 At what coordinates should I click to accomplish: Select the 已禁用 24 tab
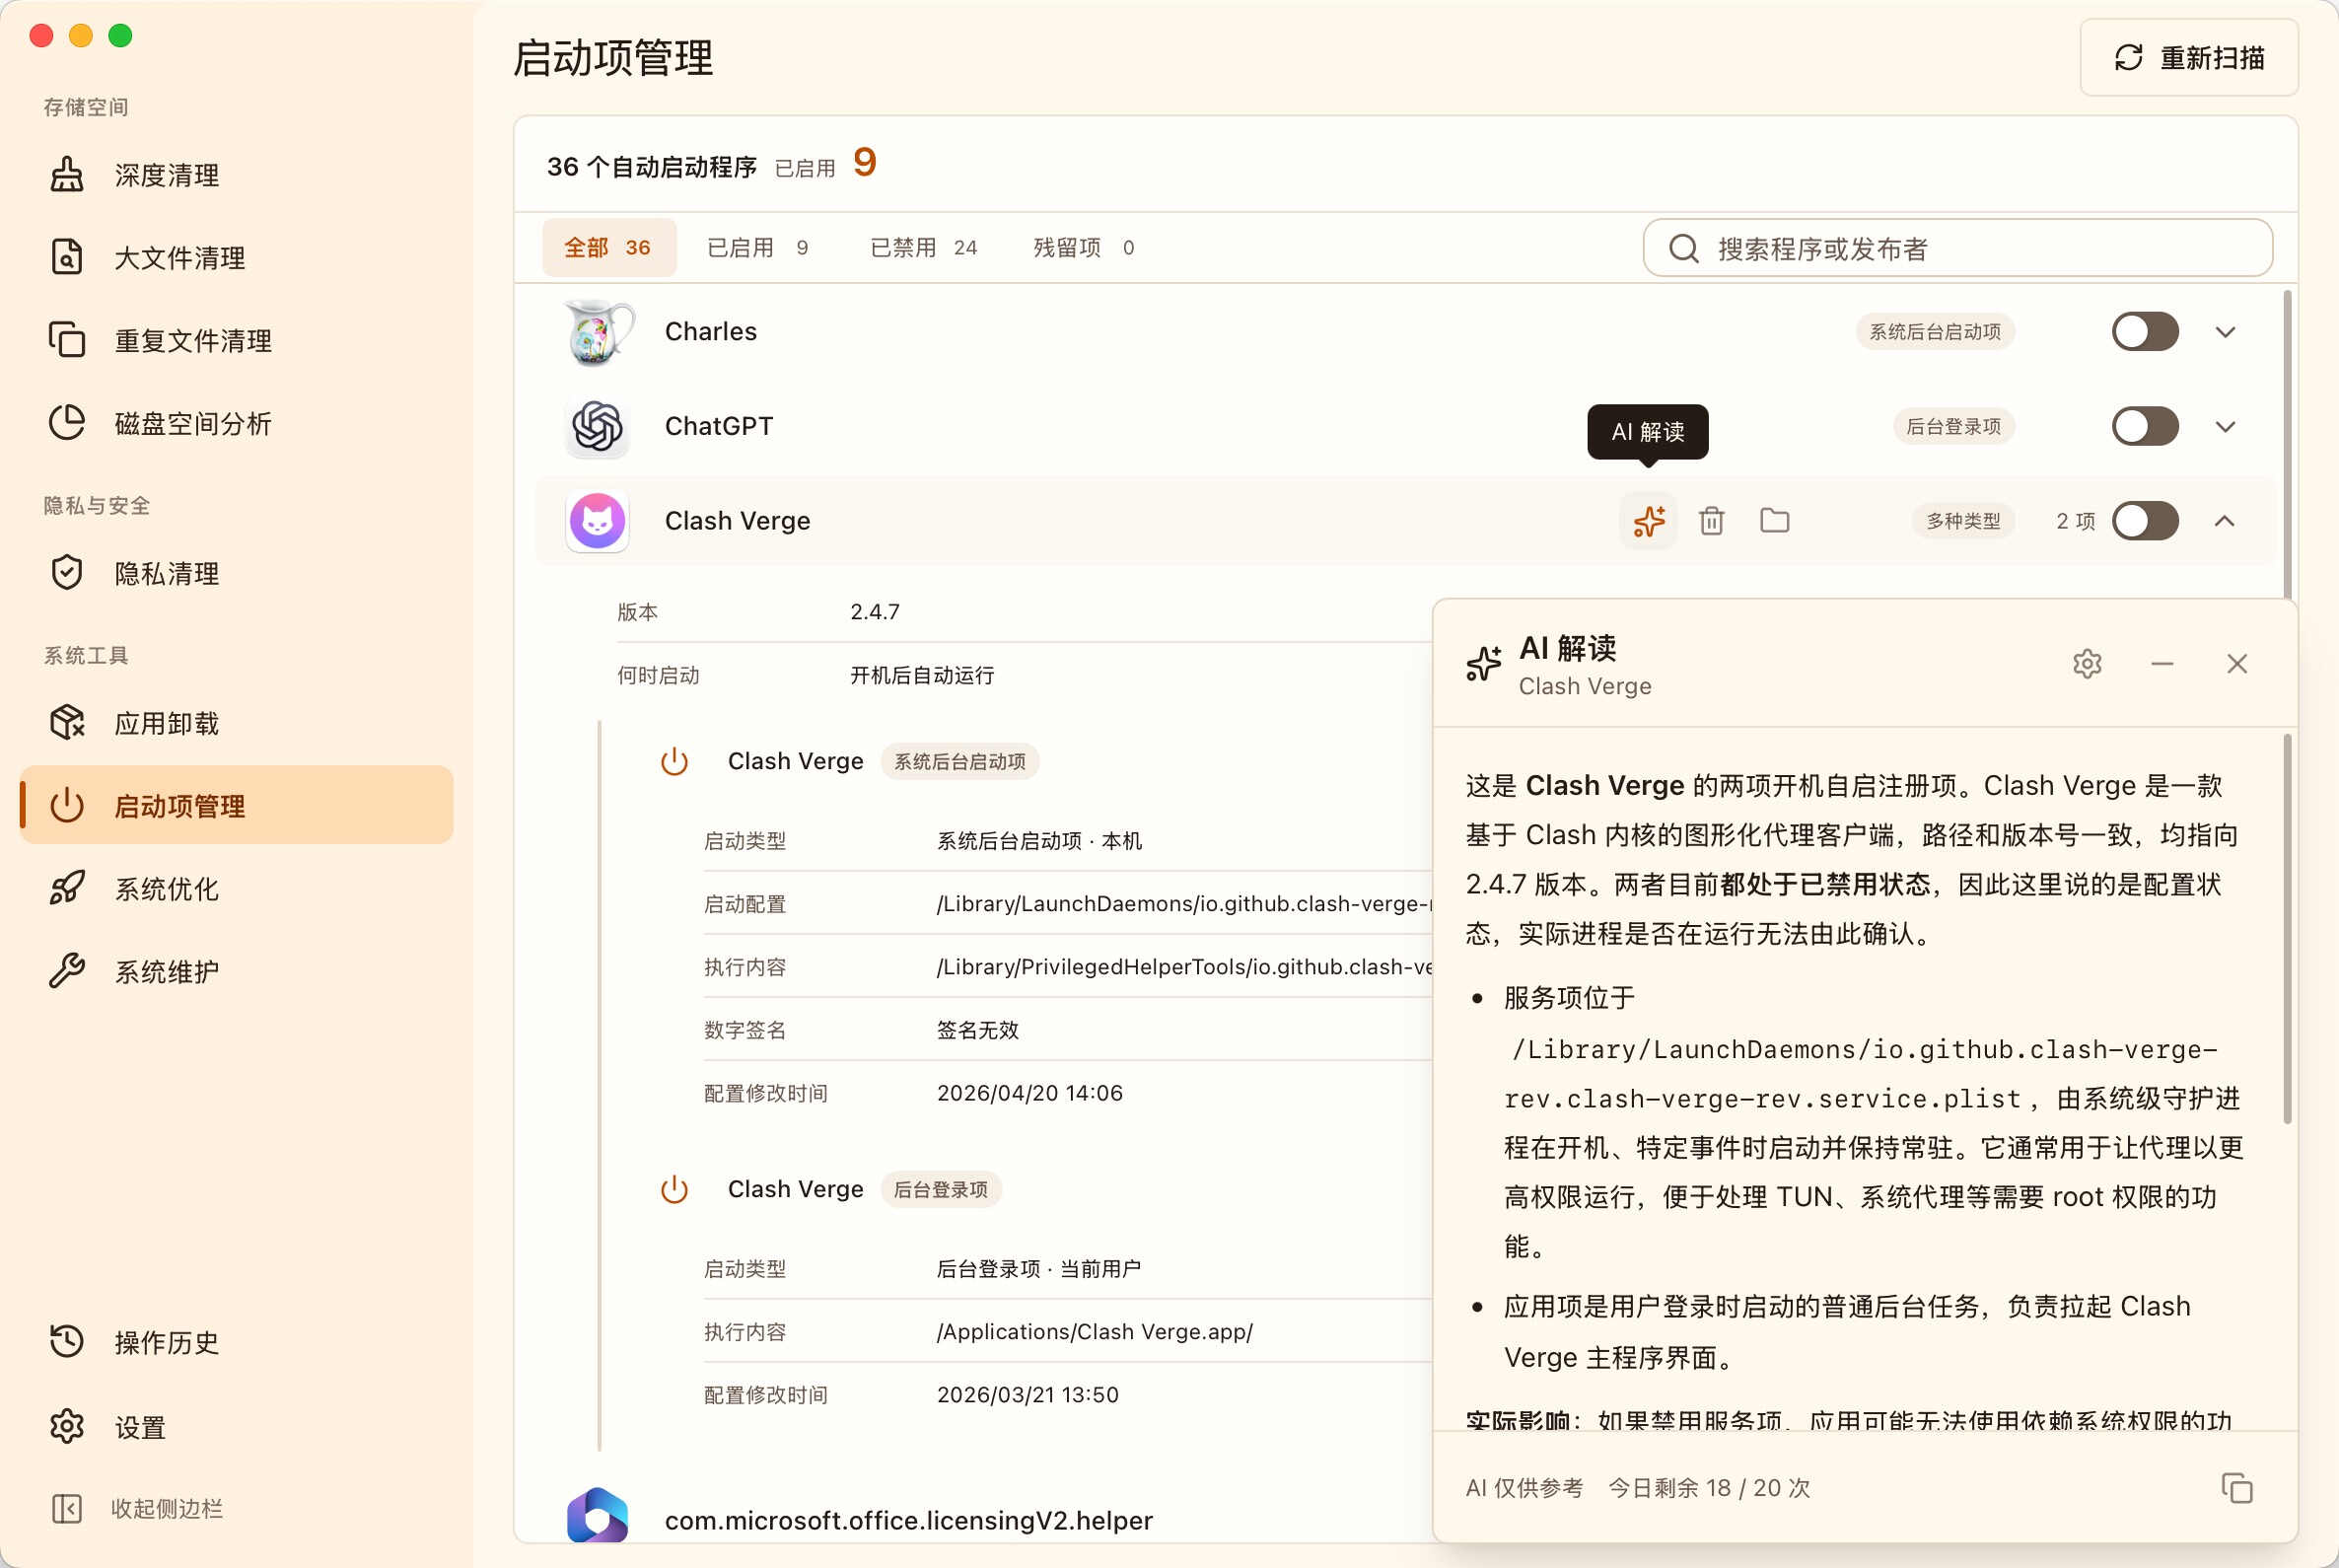(924, 248)
